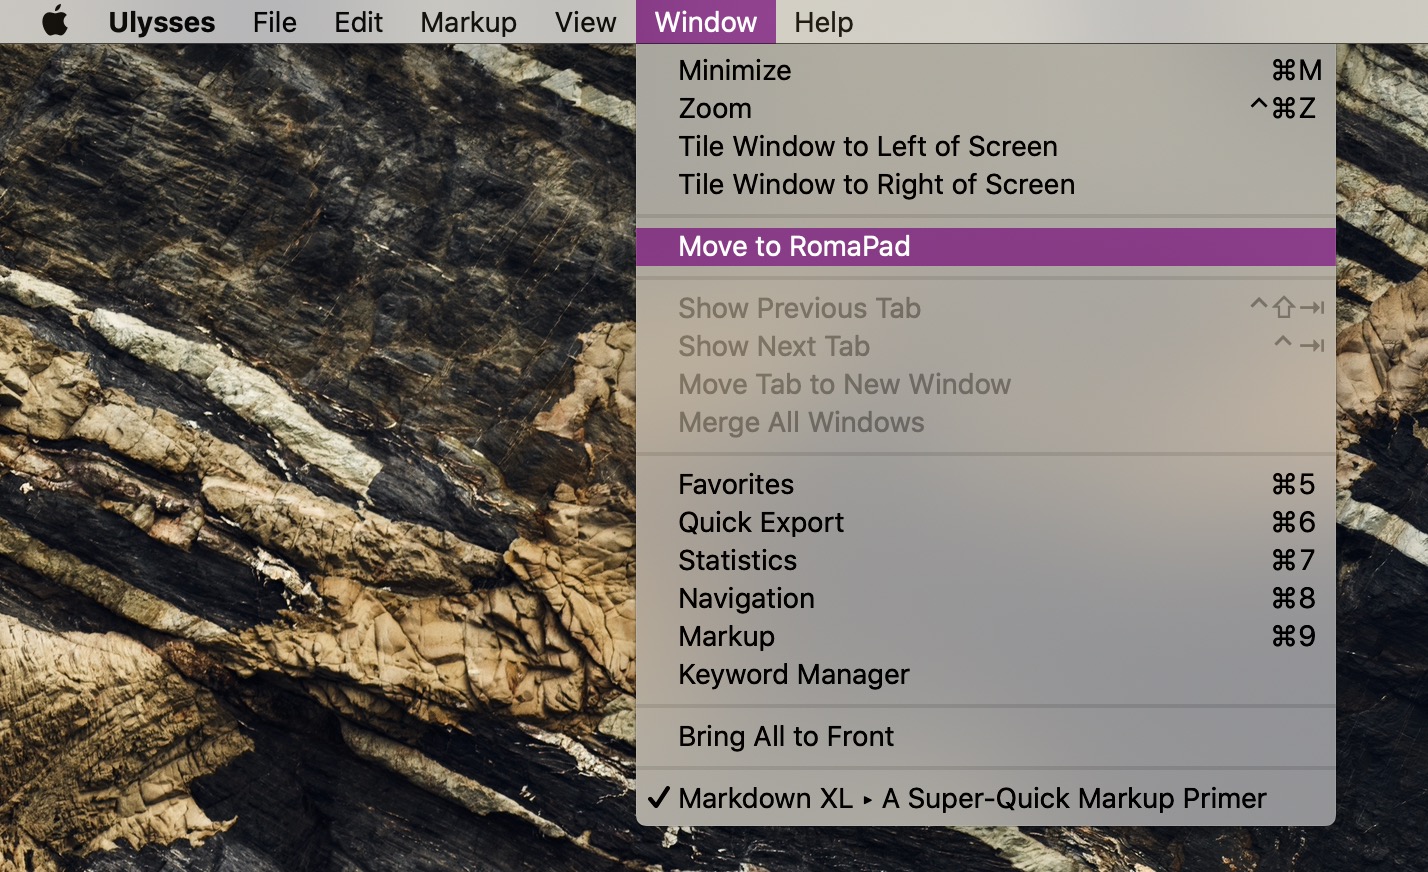Open the File menu
This screenshot has height=872, width=1428.
pyautogui.click(x=274, y=22)
